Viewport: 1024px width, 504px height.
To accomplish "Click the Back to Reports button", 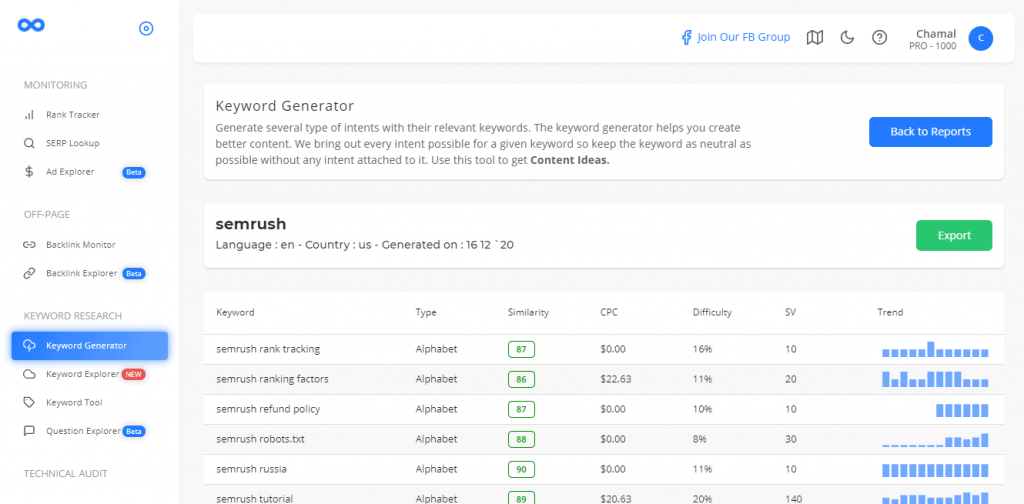I will 930,132.
